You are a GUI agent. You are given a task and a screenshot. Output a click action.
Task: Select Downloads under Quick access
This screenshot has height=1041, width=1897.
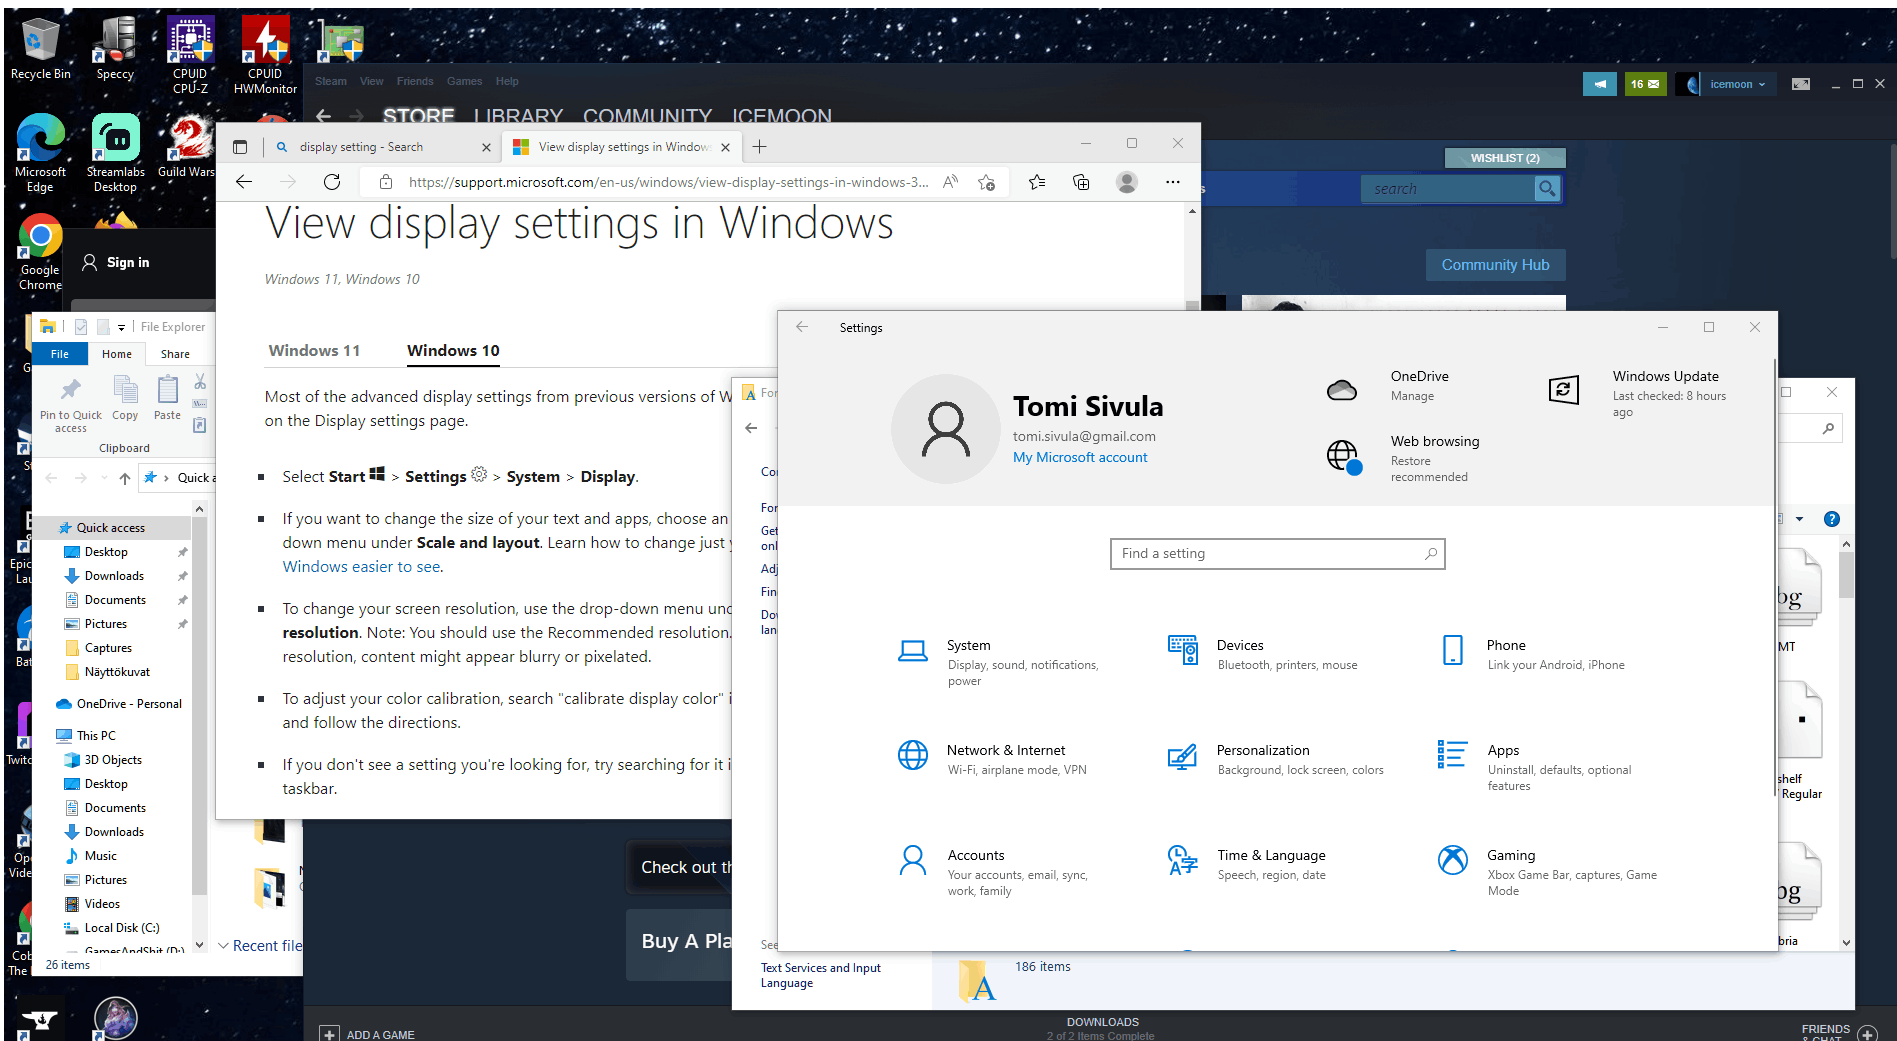(114, 576)
